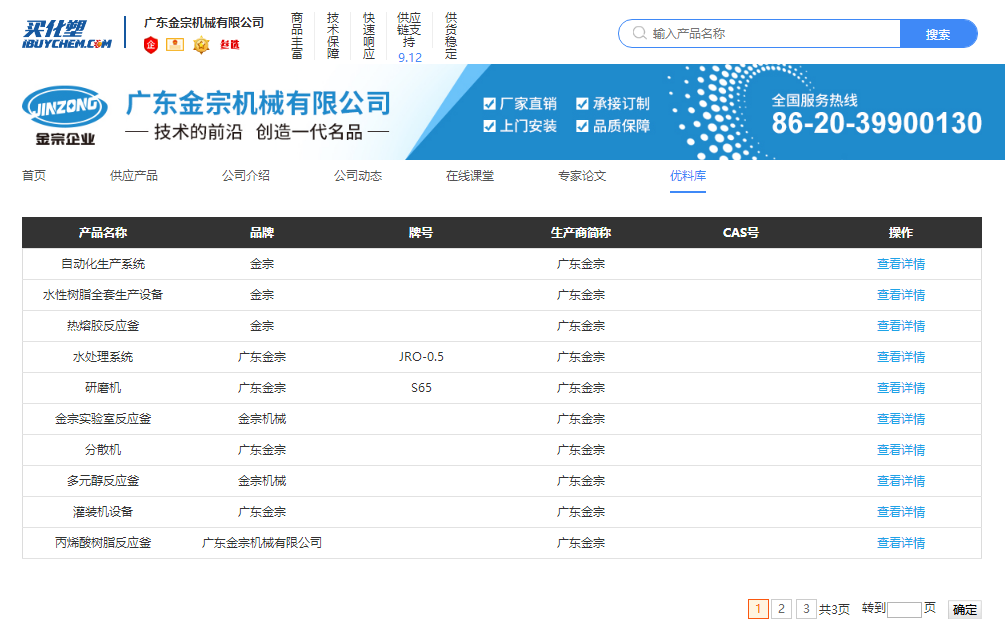1005x627 pixels.
Task: Click the 上门安装 checkbox in banner
Action: 490,126
